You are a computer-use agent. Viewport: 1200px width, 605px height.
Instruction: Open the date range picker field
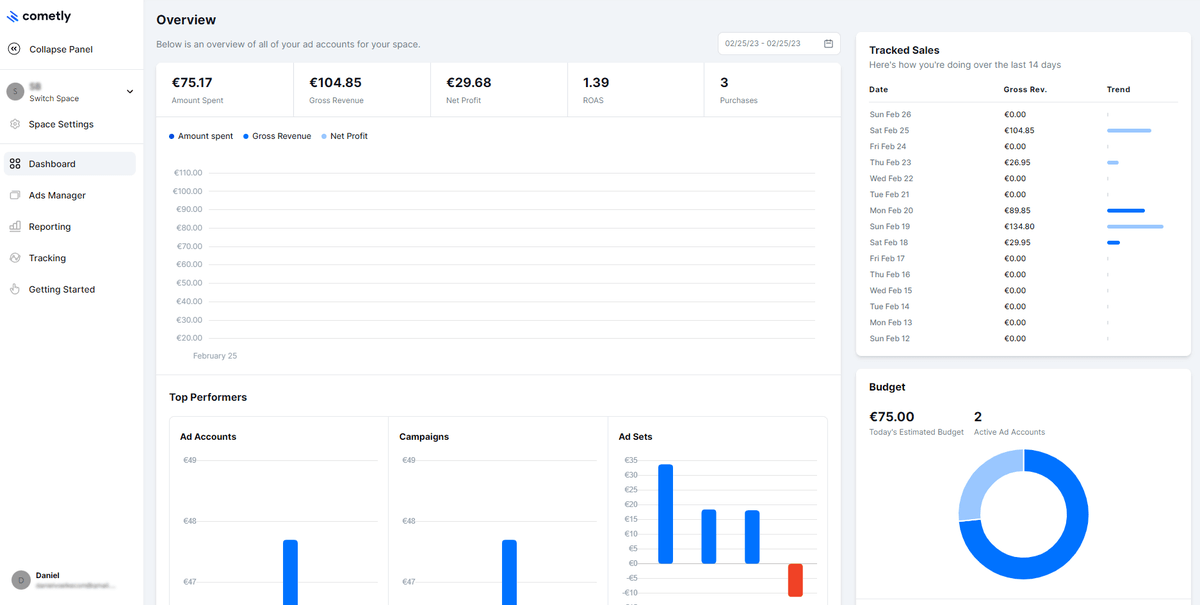coord(779,44)
